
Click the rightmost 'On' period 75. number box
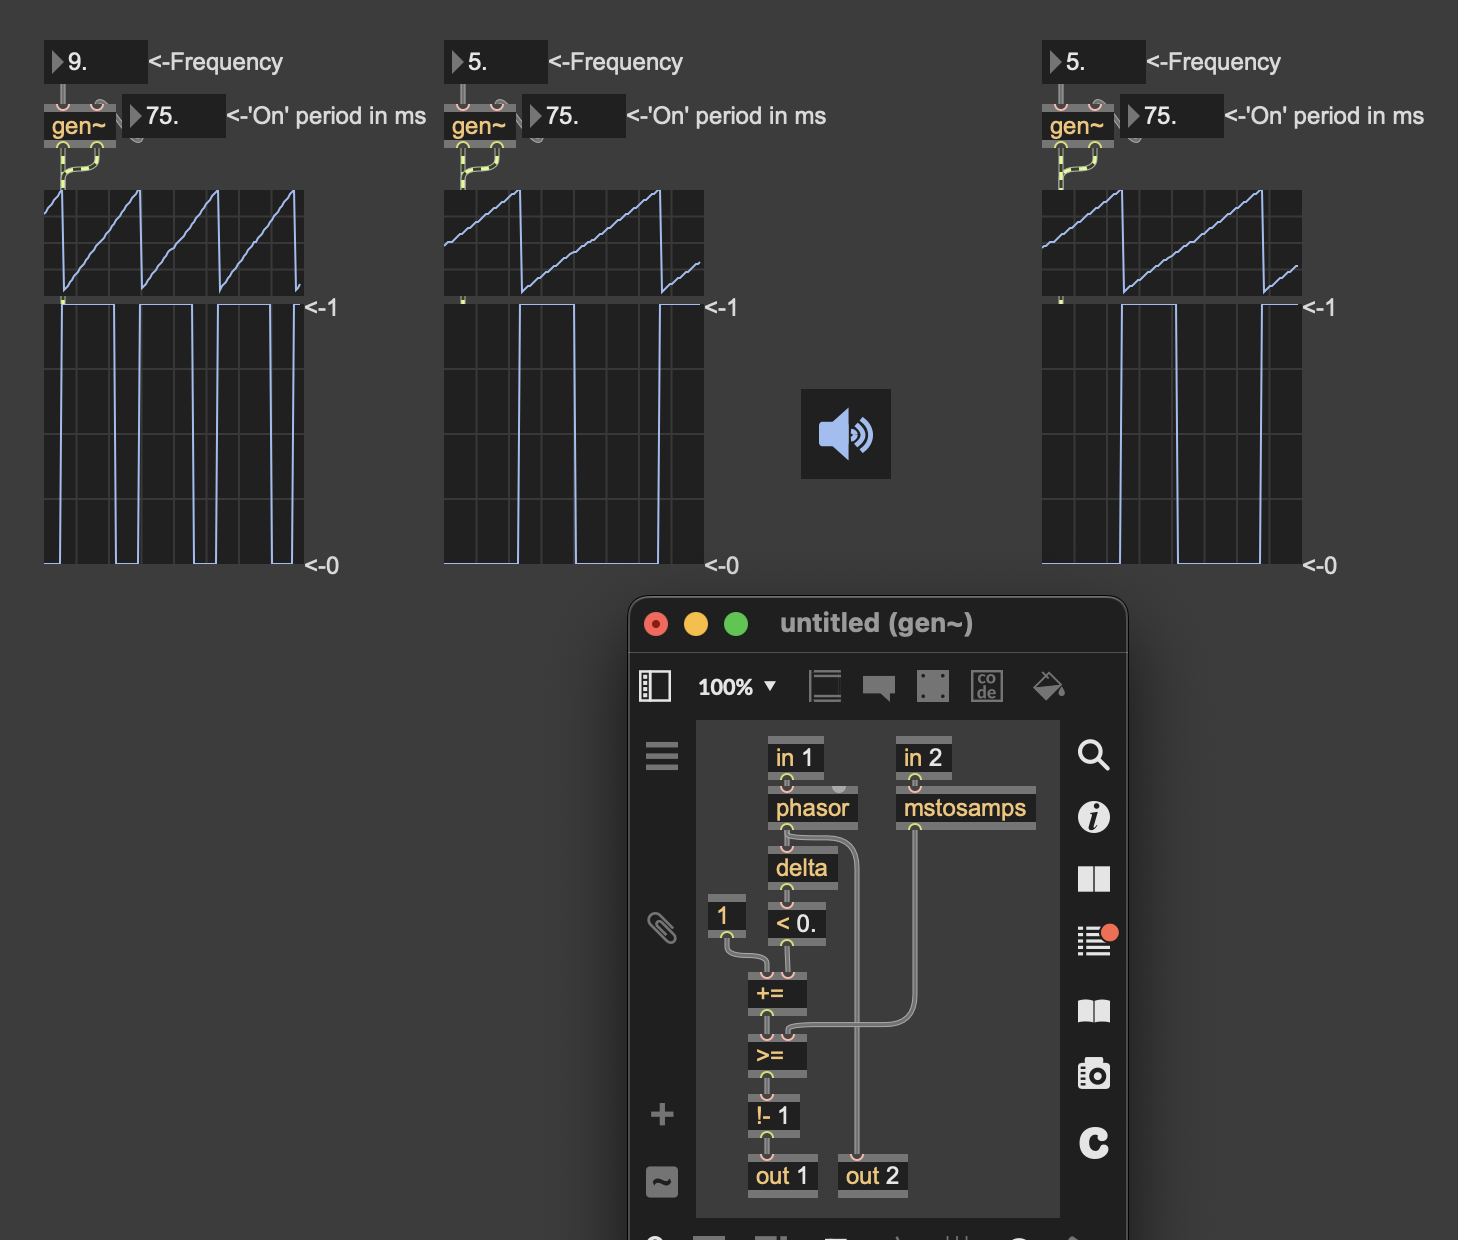[1171, 116]
